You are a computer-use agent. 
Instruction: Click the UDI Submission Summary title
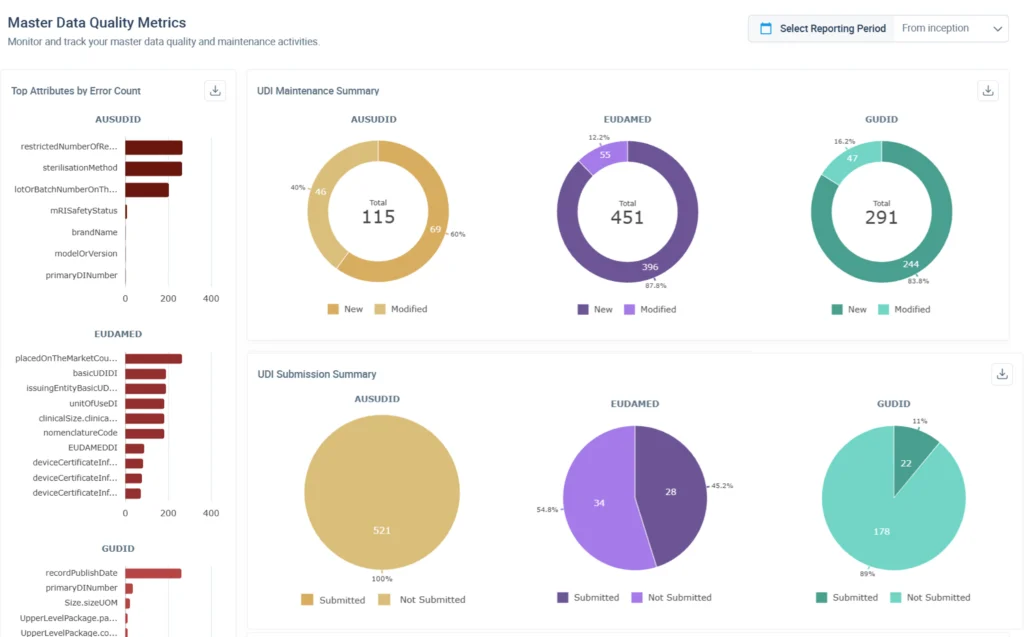point(317,374)
